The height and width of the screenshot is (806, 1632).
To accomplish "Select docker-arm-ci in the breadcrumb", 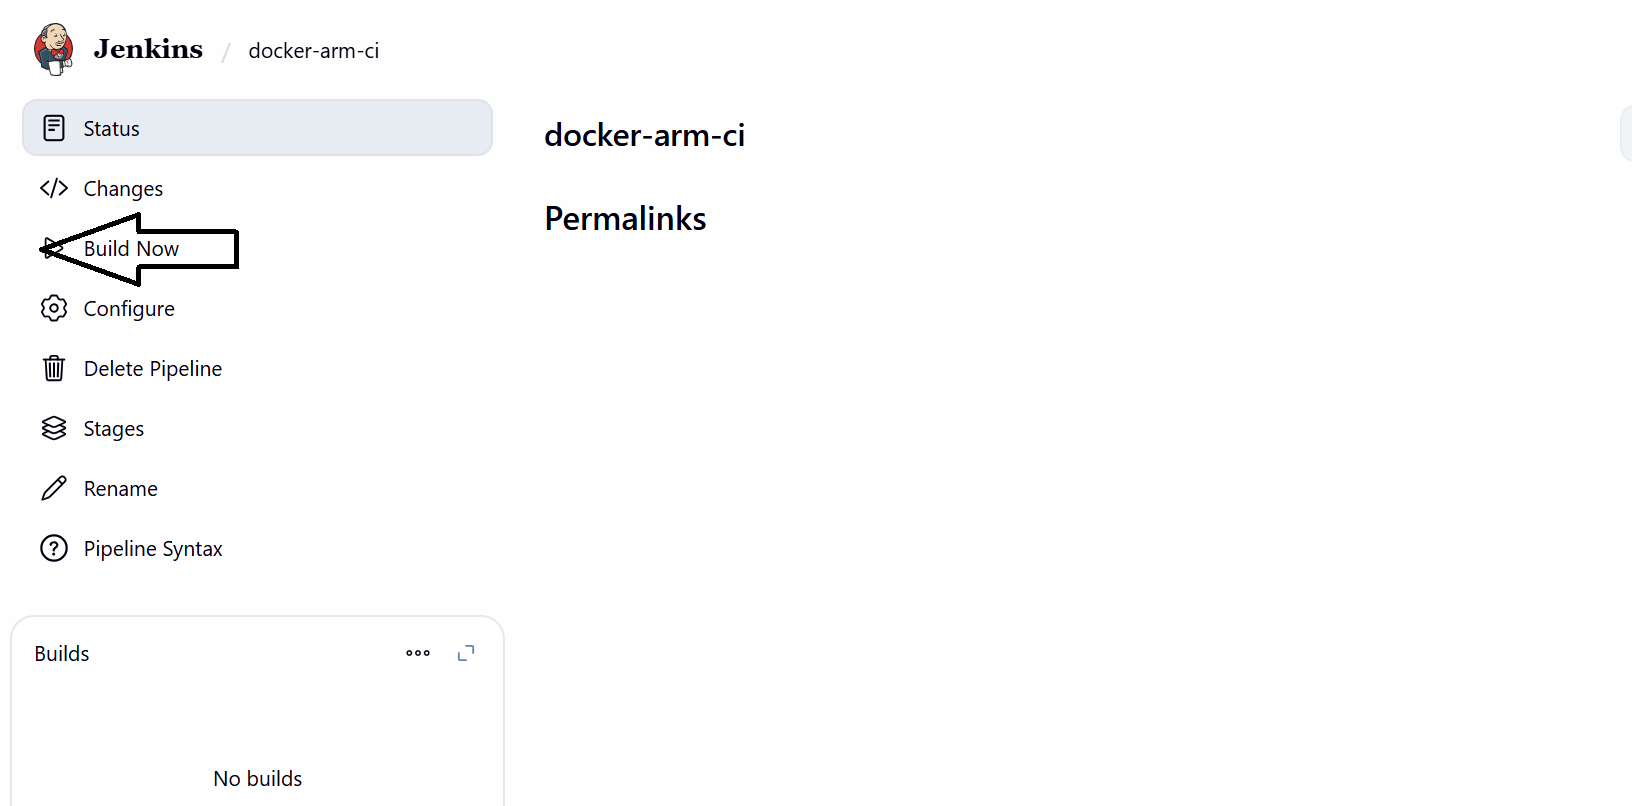I will tap(313, 50).
